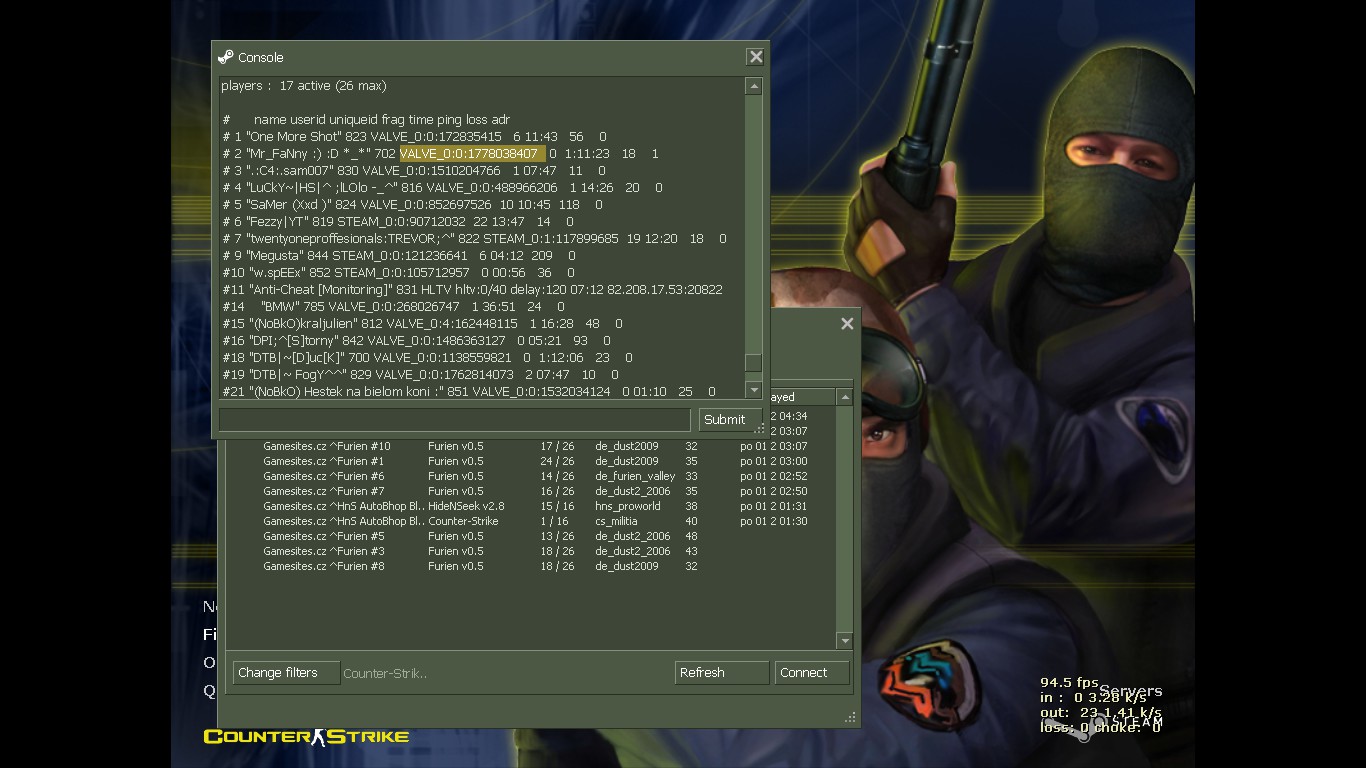The width and height of the screenshot is (1366, 768).
Task: Close the server browser window
Action: tap(847, 324)
